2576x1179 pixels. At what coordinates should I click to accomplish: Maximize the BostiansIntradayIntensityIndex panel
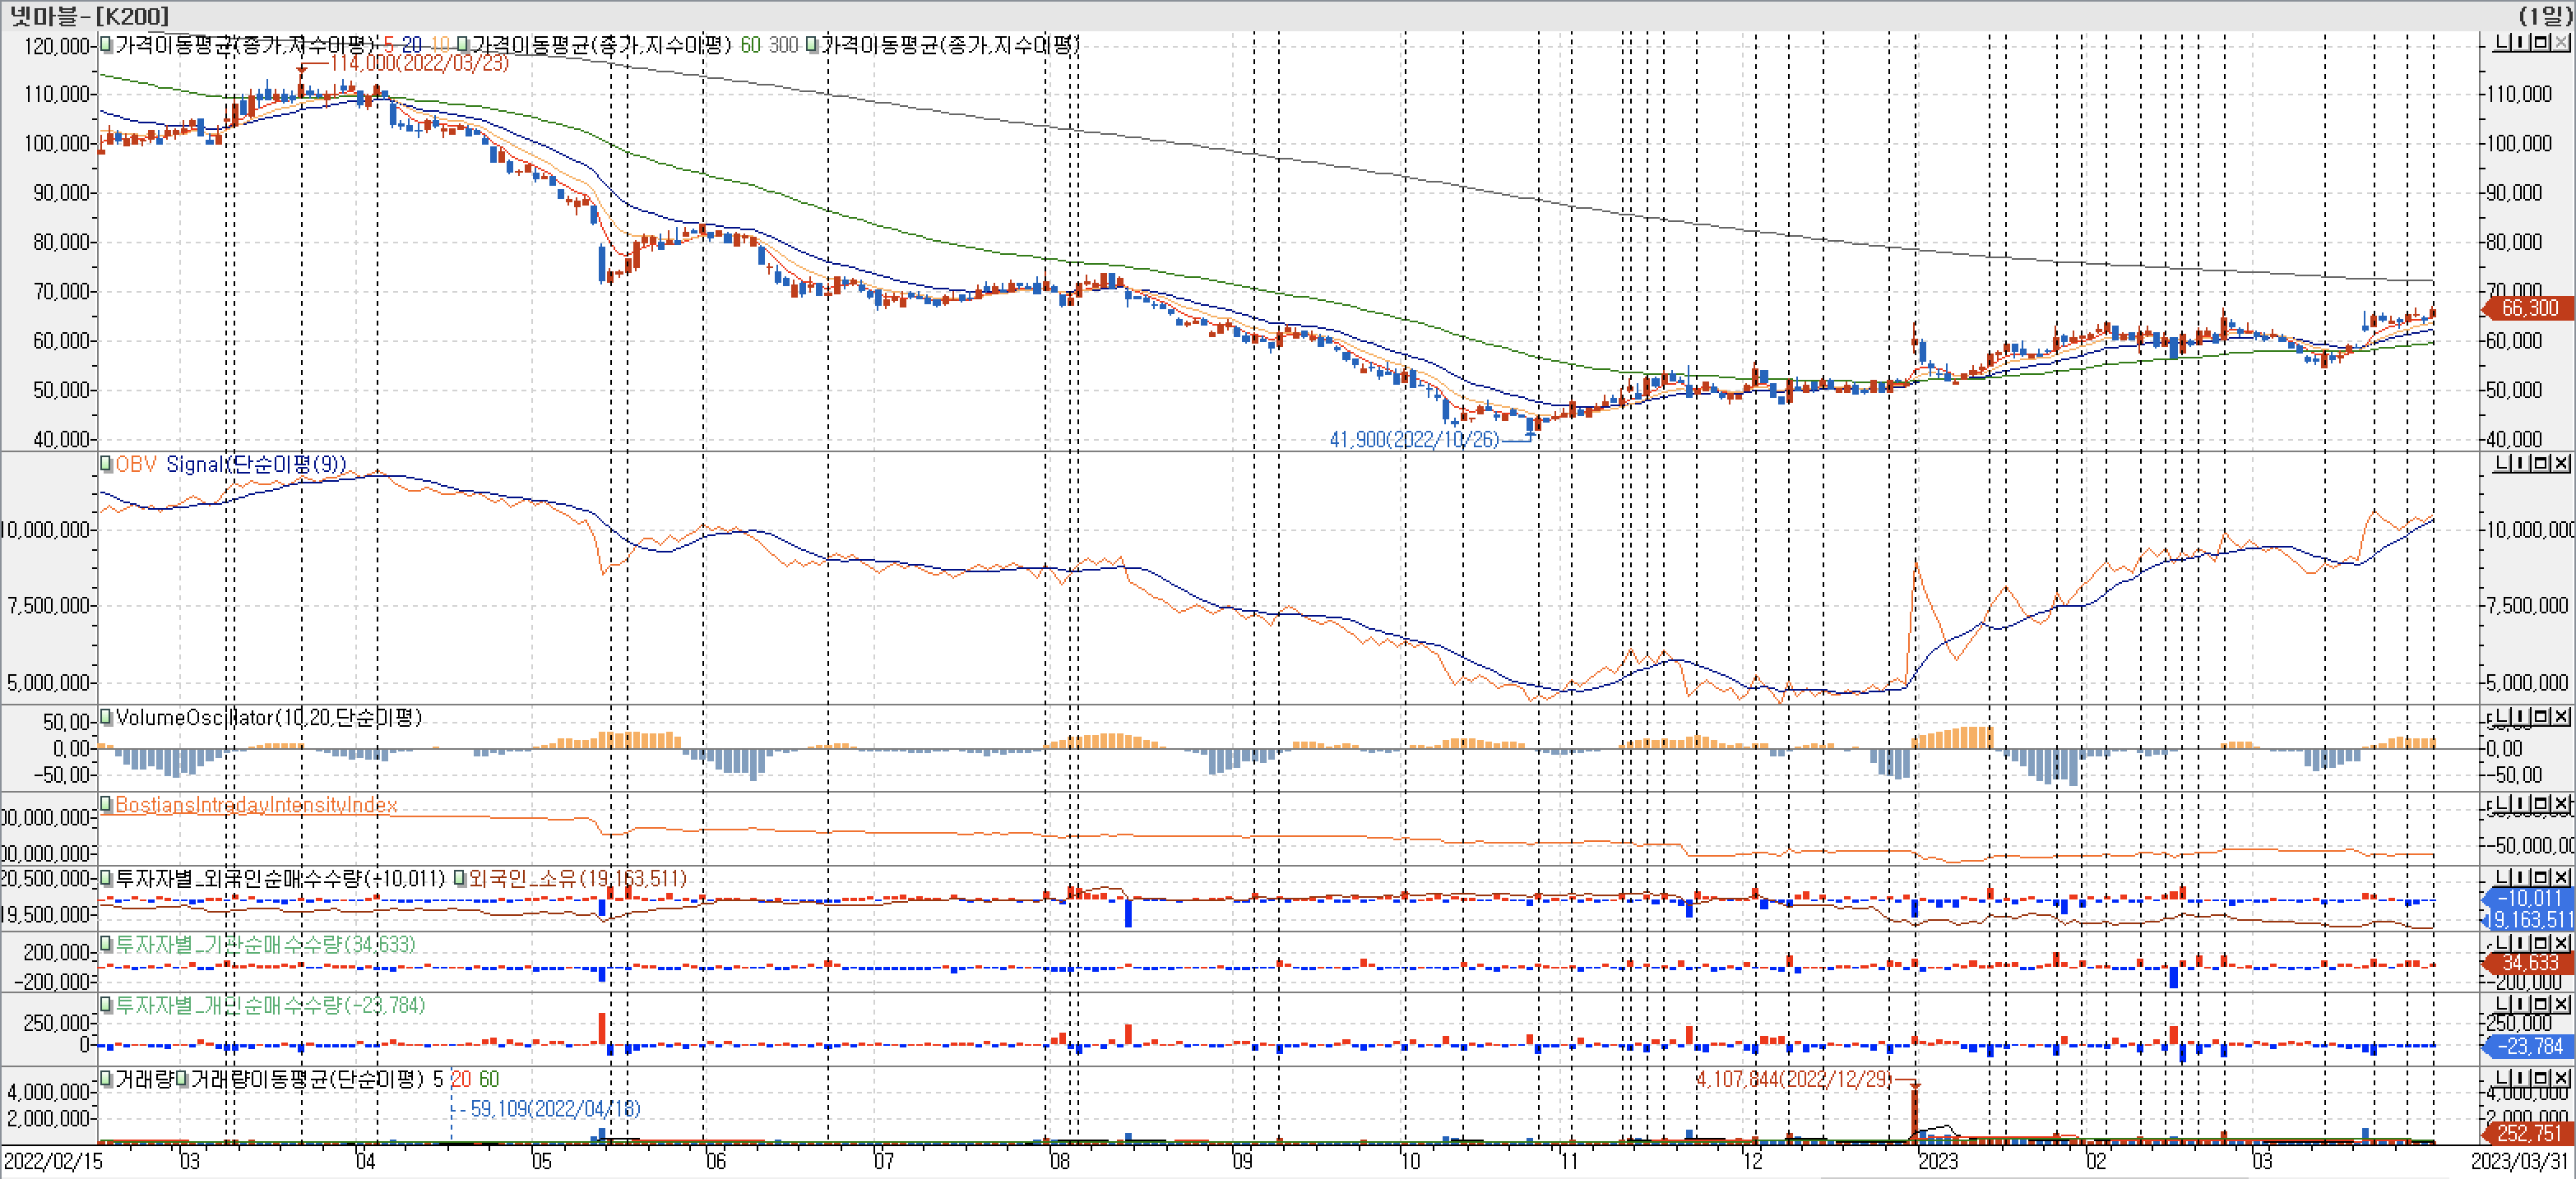click(2541, 804)
